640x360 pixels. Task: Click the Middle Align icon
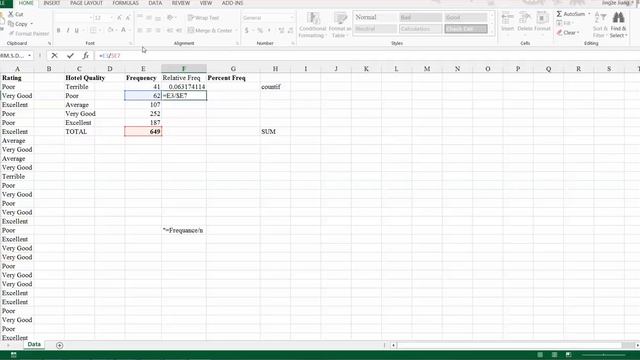[149, 18]
